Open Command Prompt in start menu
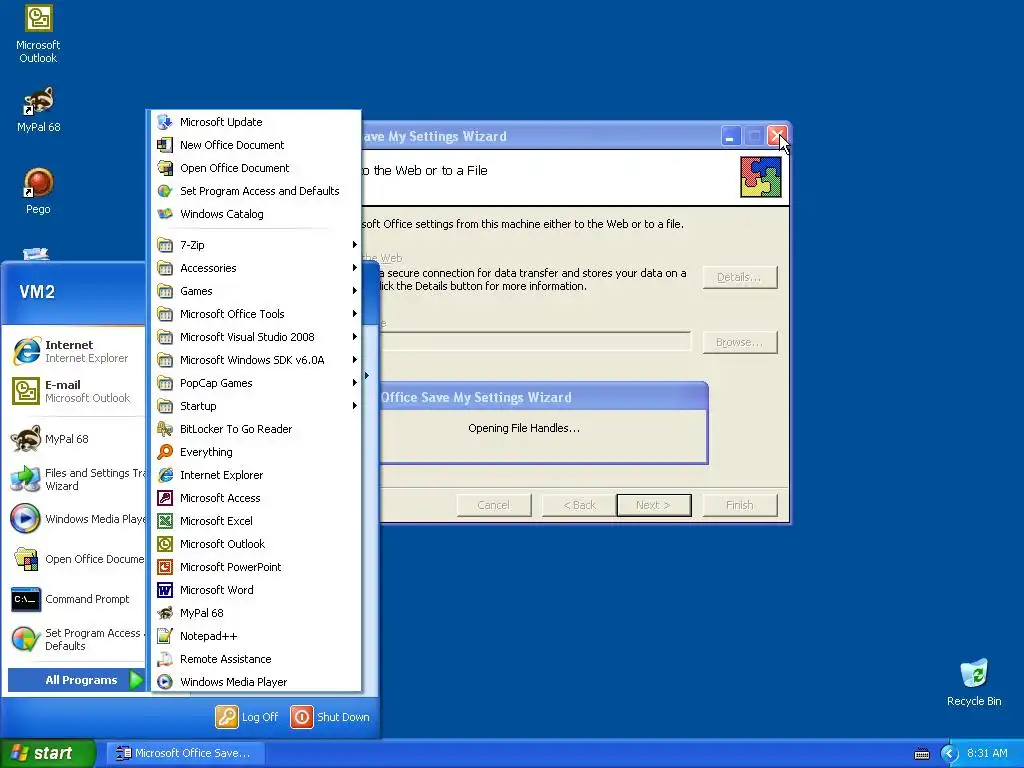 76,599
